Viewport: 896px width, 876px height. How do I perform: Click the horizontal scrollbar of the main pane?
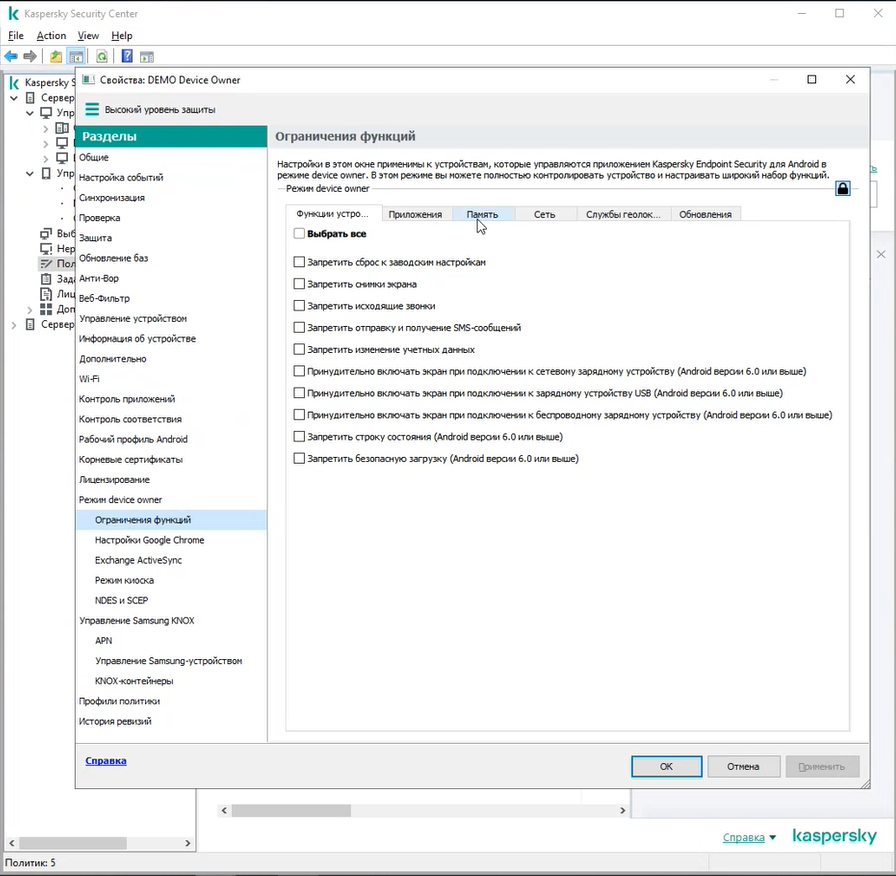point(423,810)
